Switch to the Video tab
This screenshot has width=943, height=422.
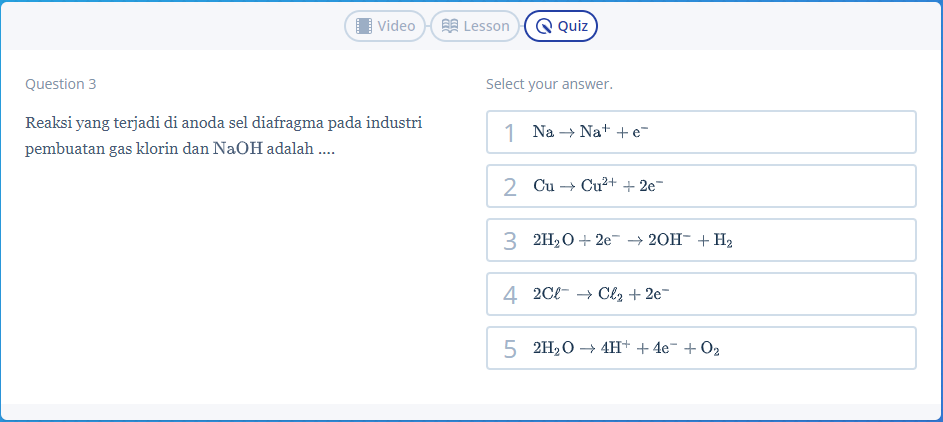[x=385, y=26]
